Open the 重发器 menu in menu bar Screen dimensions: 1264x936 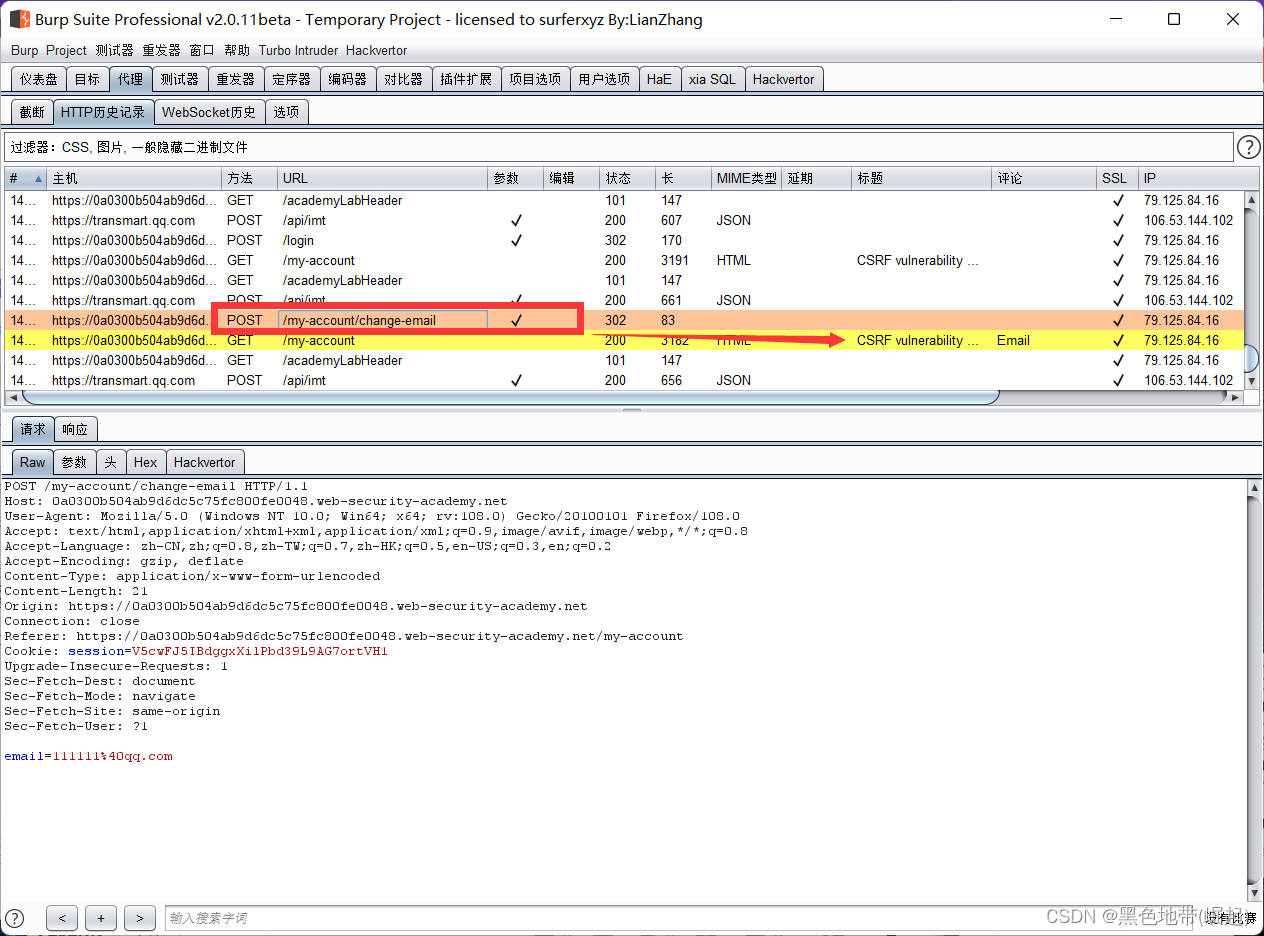click(x=161, y=50)
